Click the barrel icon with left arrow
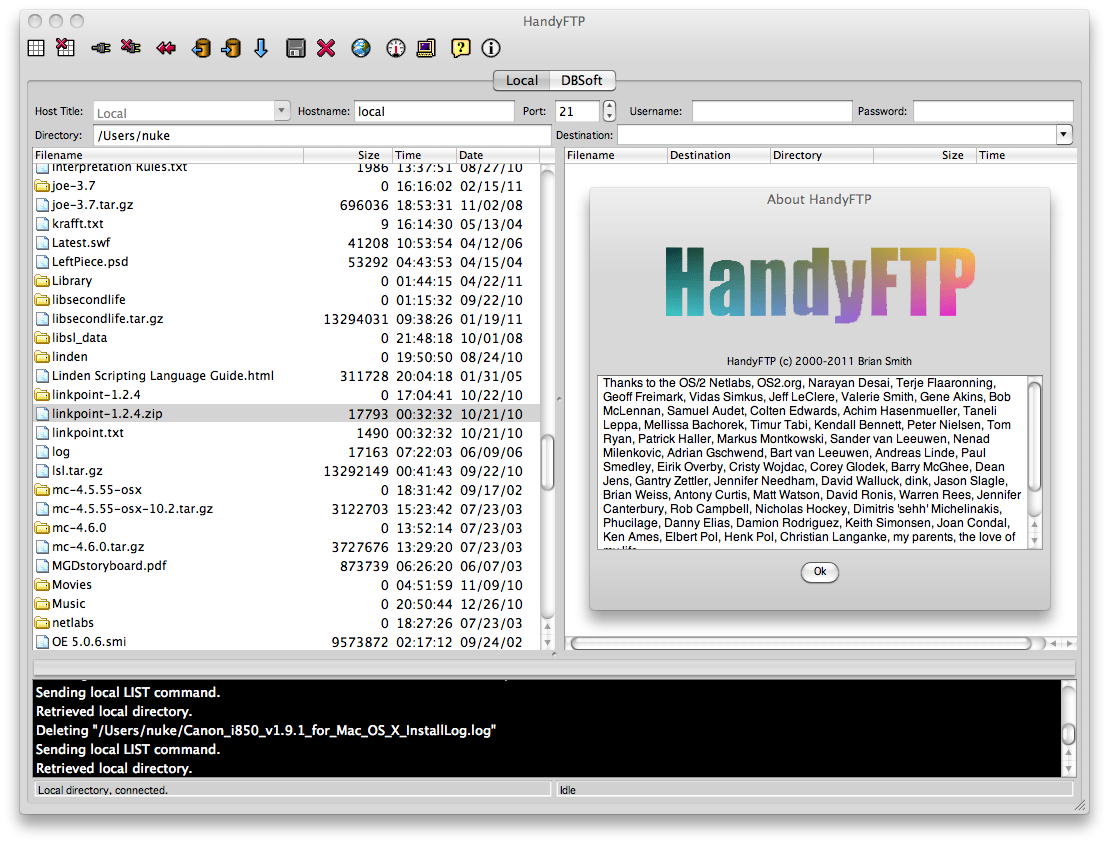1109x844 pixels. pos(202,48)
